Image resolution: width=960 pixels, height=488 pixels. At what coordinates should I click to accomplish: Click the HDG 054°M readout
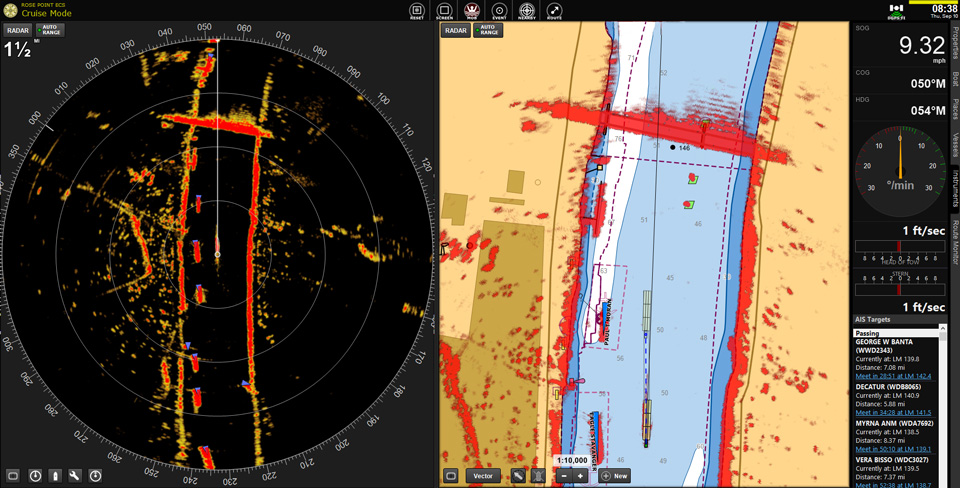tap(900, 107)
